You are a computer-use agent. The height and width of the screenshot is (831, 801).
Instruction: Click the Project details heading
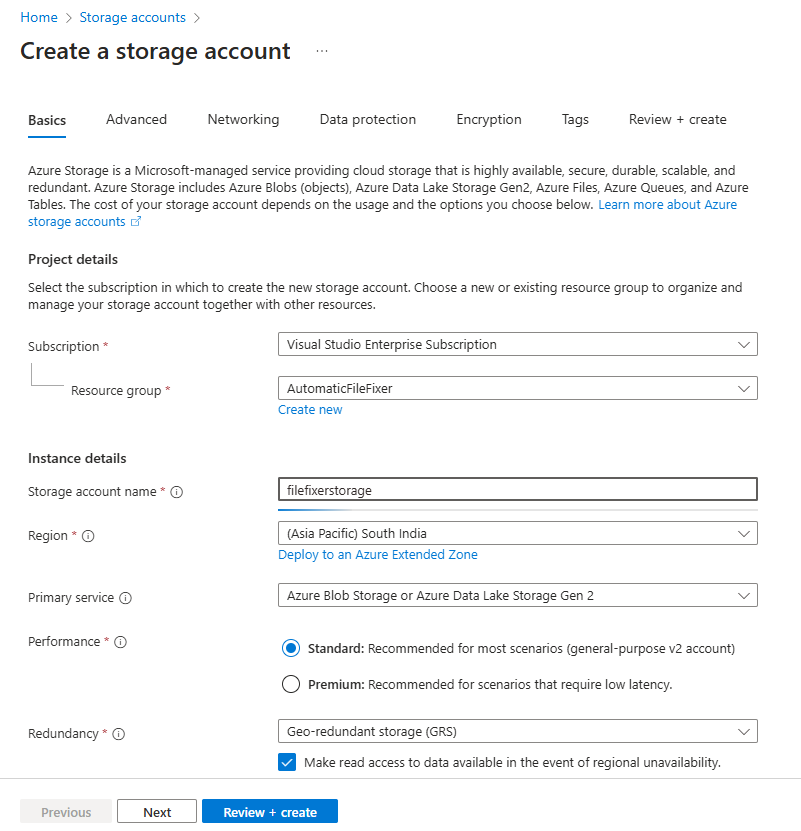pos(73,259)
